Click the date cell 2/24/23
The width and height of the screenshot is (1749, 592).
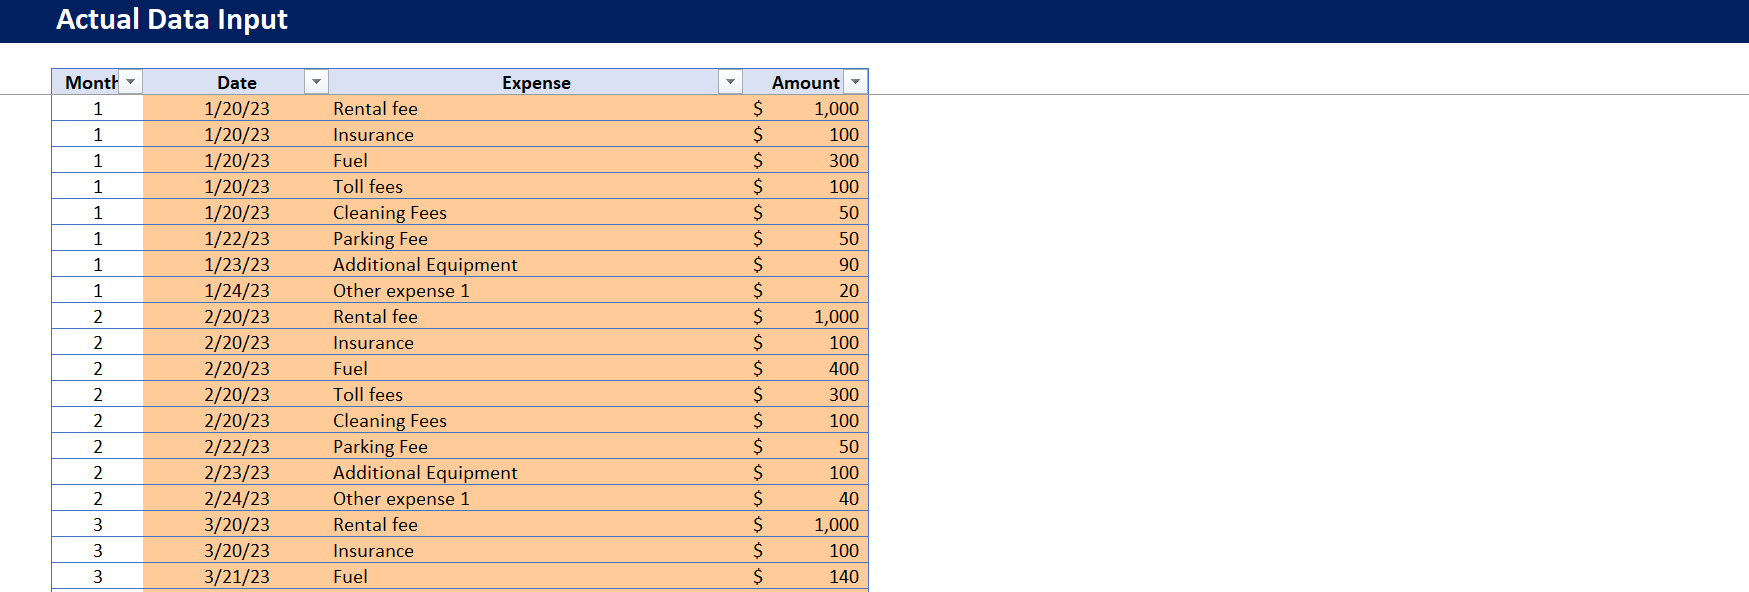coord(236,498)
